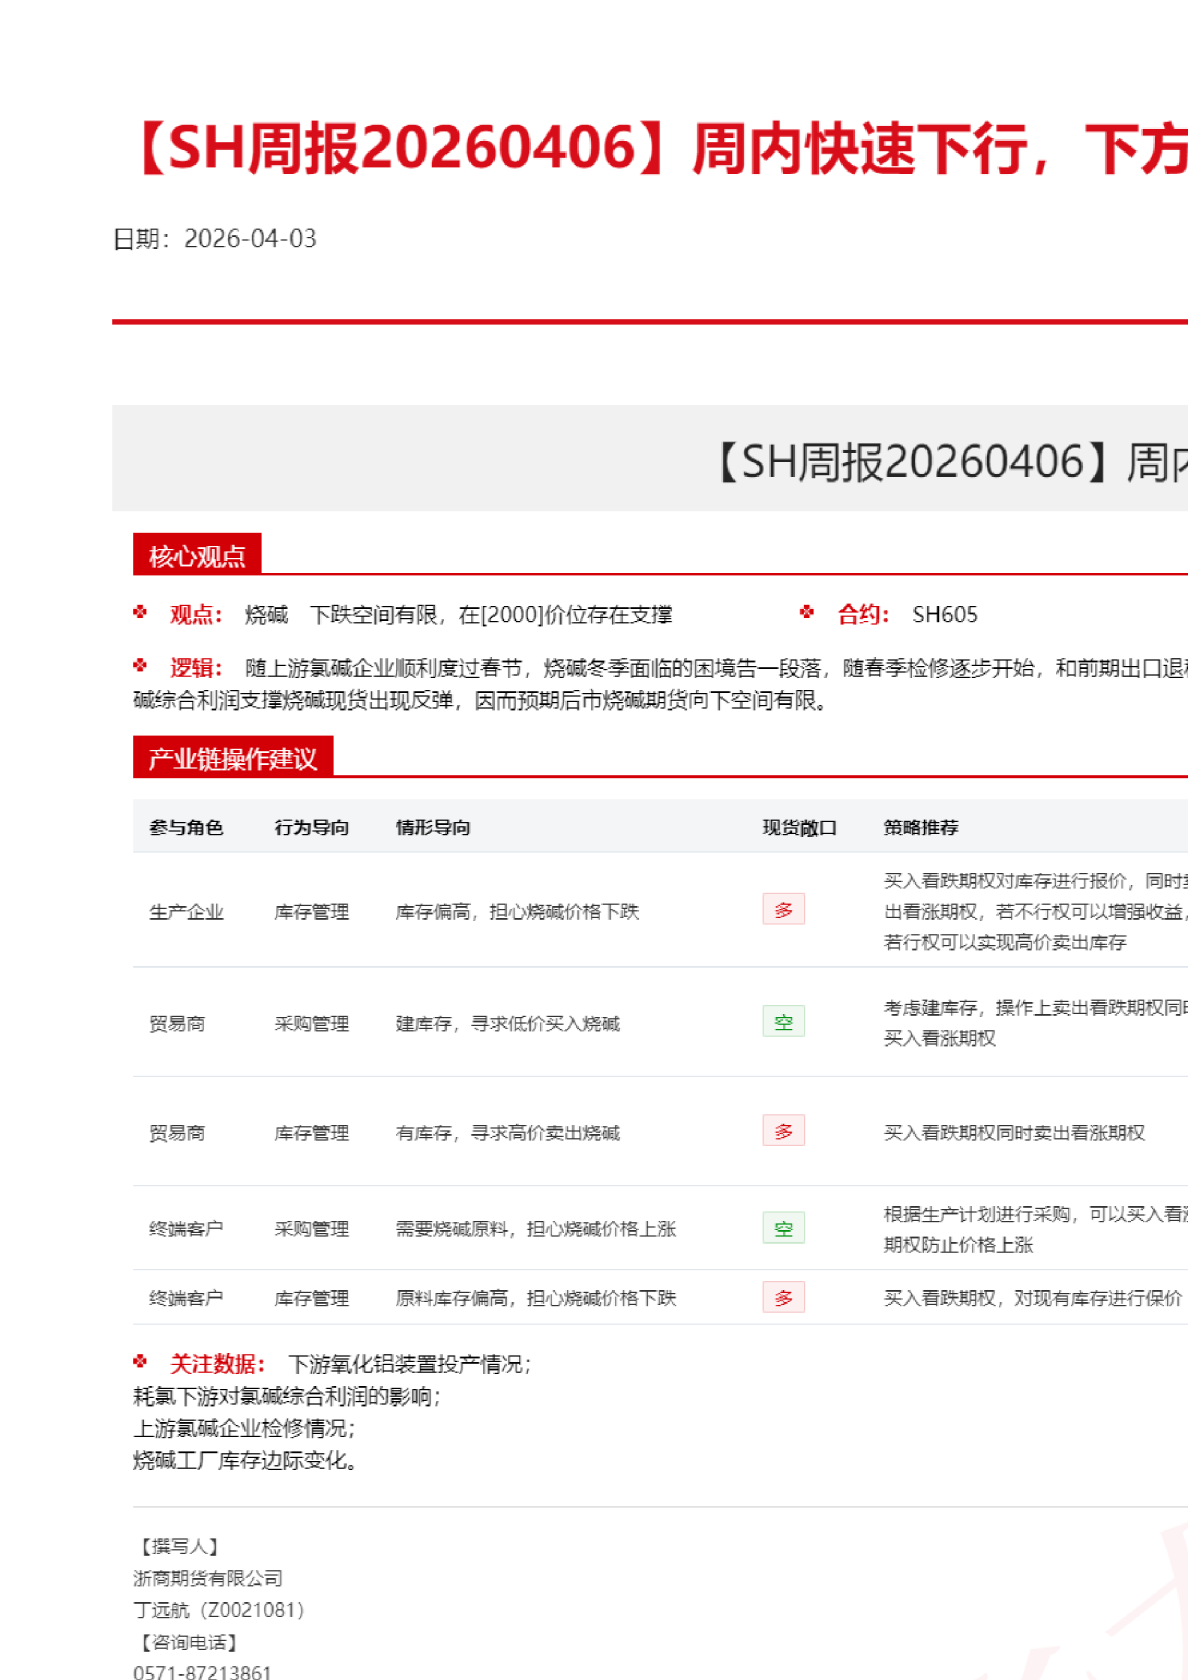
Task: Click the strategy text 买入看跌期权，对现有库存进行保价
Action: (1033, 1298)
